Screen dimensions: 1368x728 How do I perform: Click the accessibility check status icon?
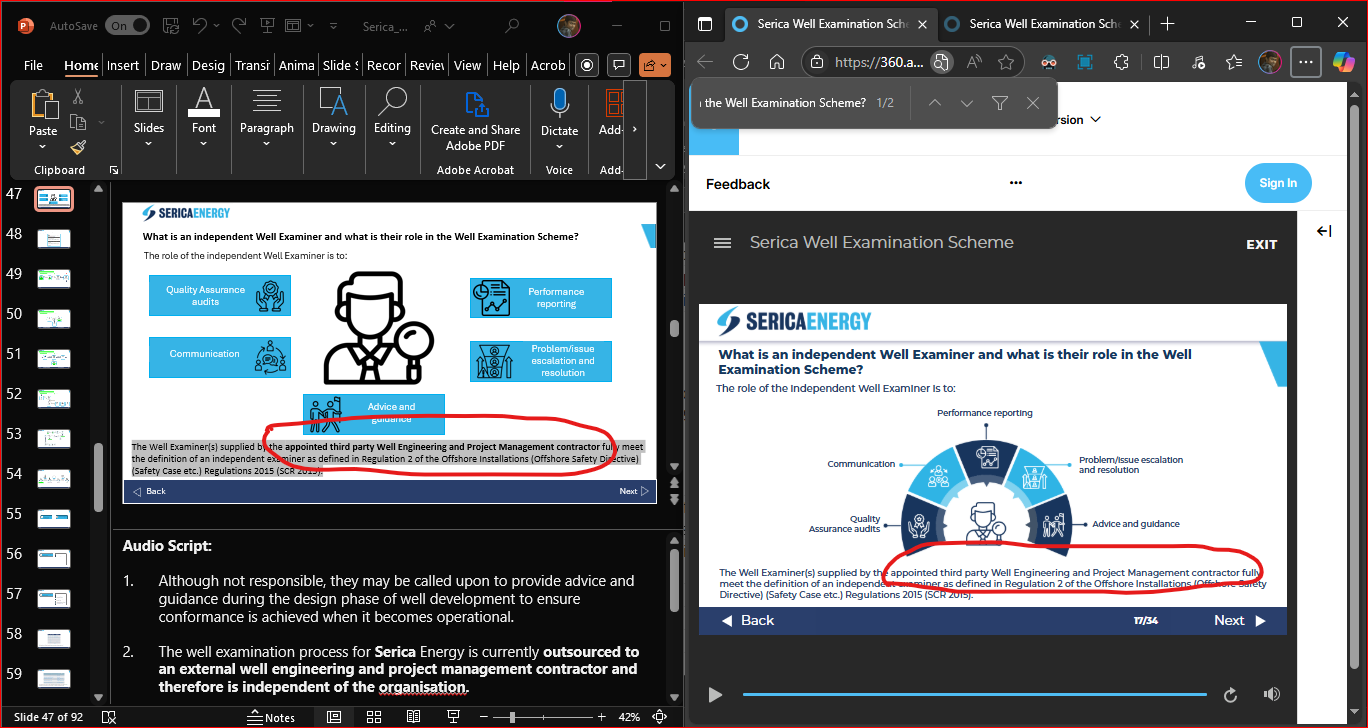coord(109,717)
